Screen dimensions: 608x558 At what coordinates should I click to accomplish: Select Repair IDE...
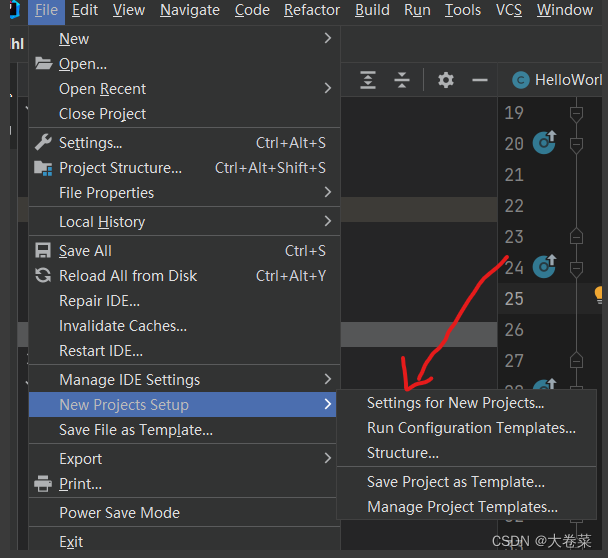coord(184,301)
